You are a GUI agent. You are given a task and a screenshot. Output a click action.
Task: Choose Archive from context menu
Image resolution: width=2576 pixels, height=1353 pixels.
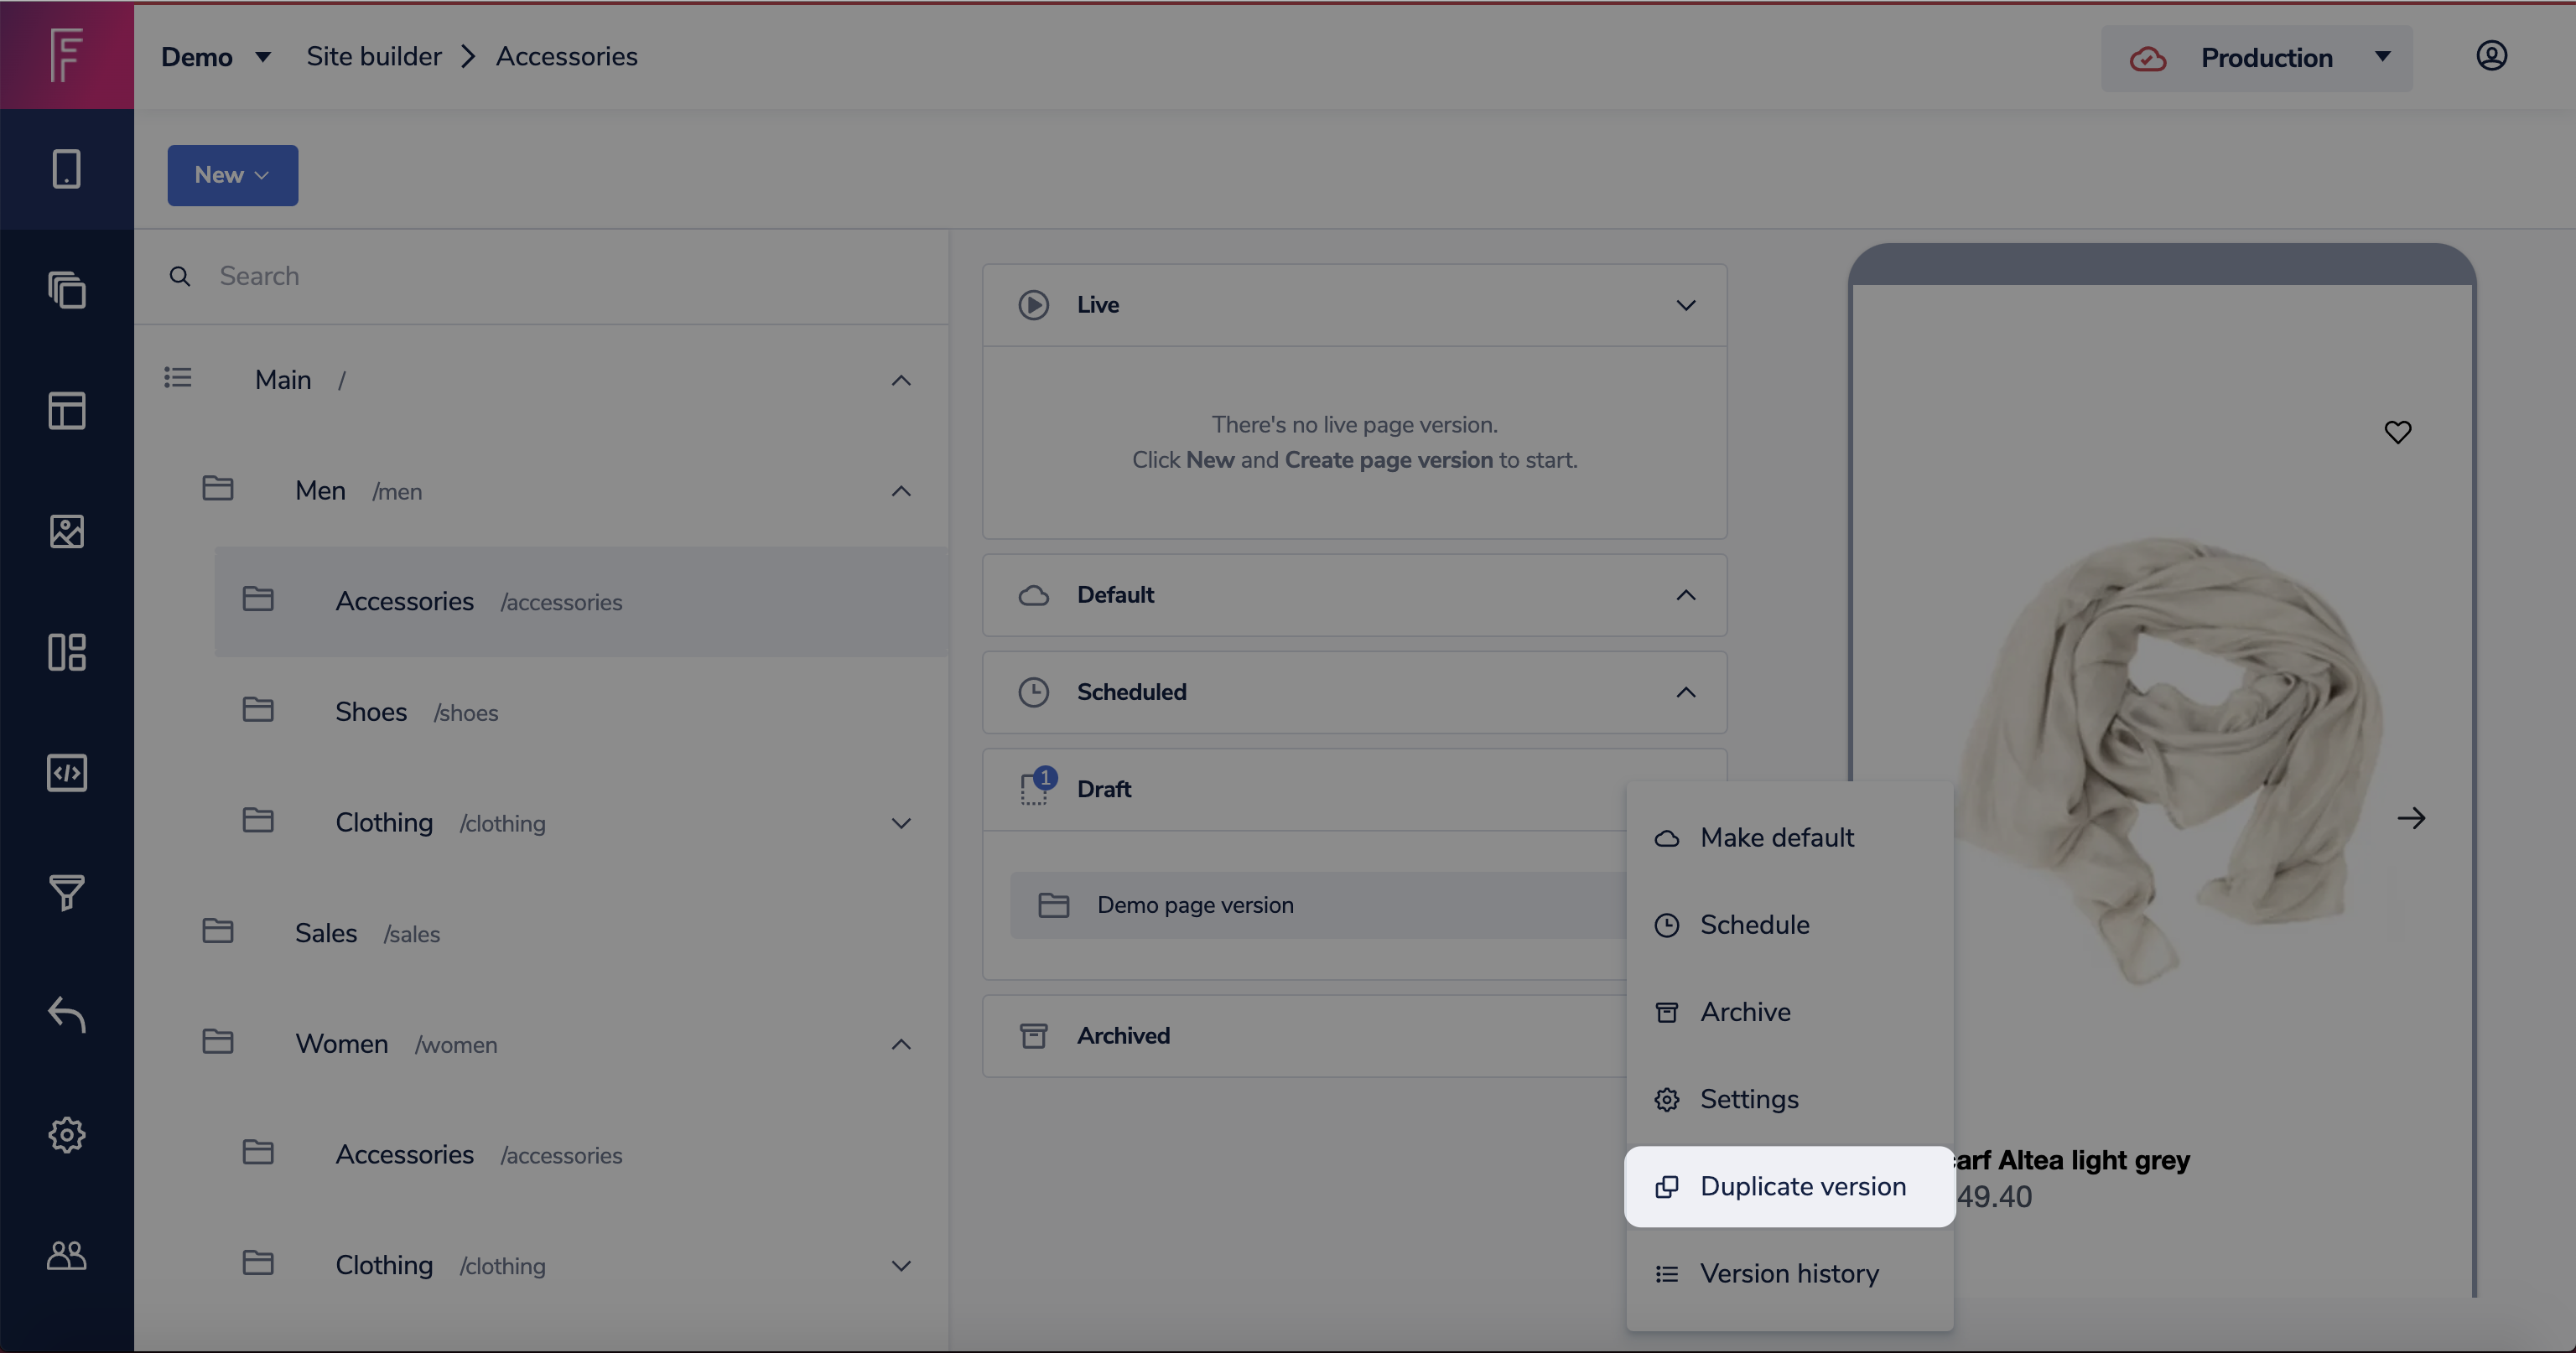tap(1790, 1012)
